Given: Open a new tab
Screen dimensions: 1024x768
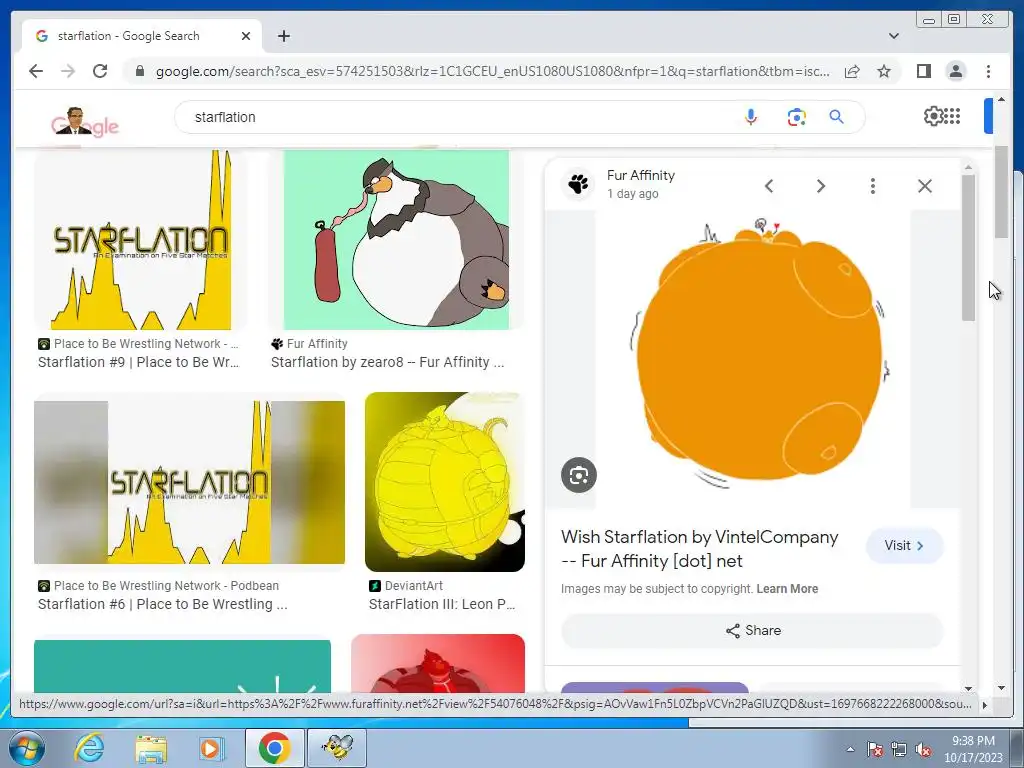Looking at the screenshot, I should 283,36.
